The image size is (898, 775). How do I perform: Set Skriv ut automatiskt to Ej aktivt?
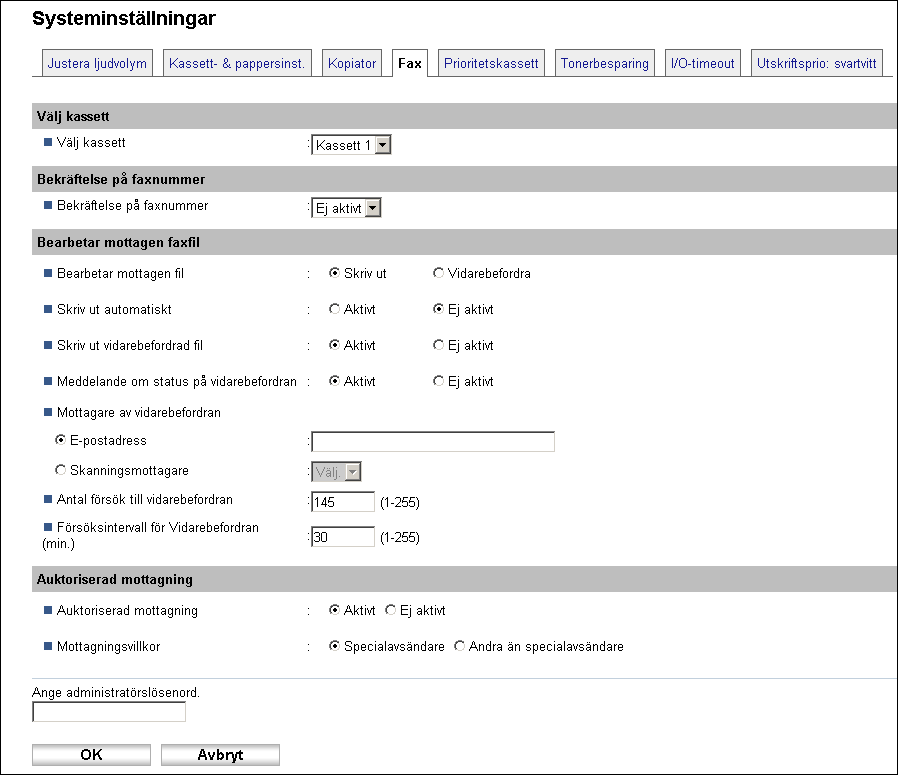pos(438,309)
